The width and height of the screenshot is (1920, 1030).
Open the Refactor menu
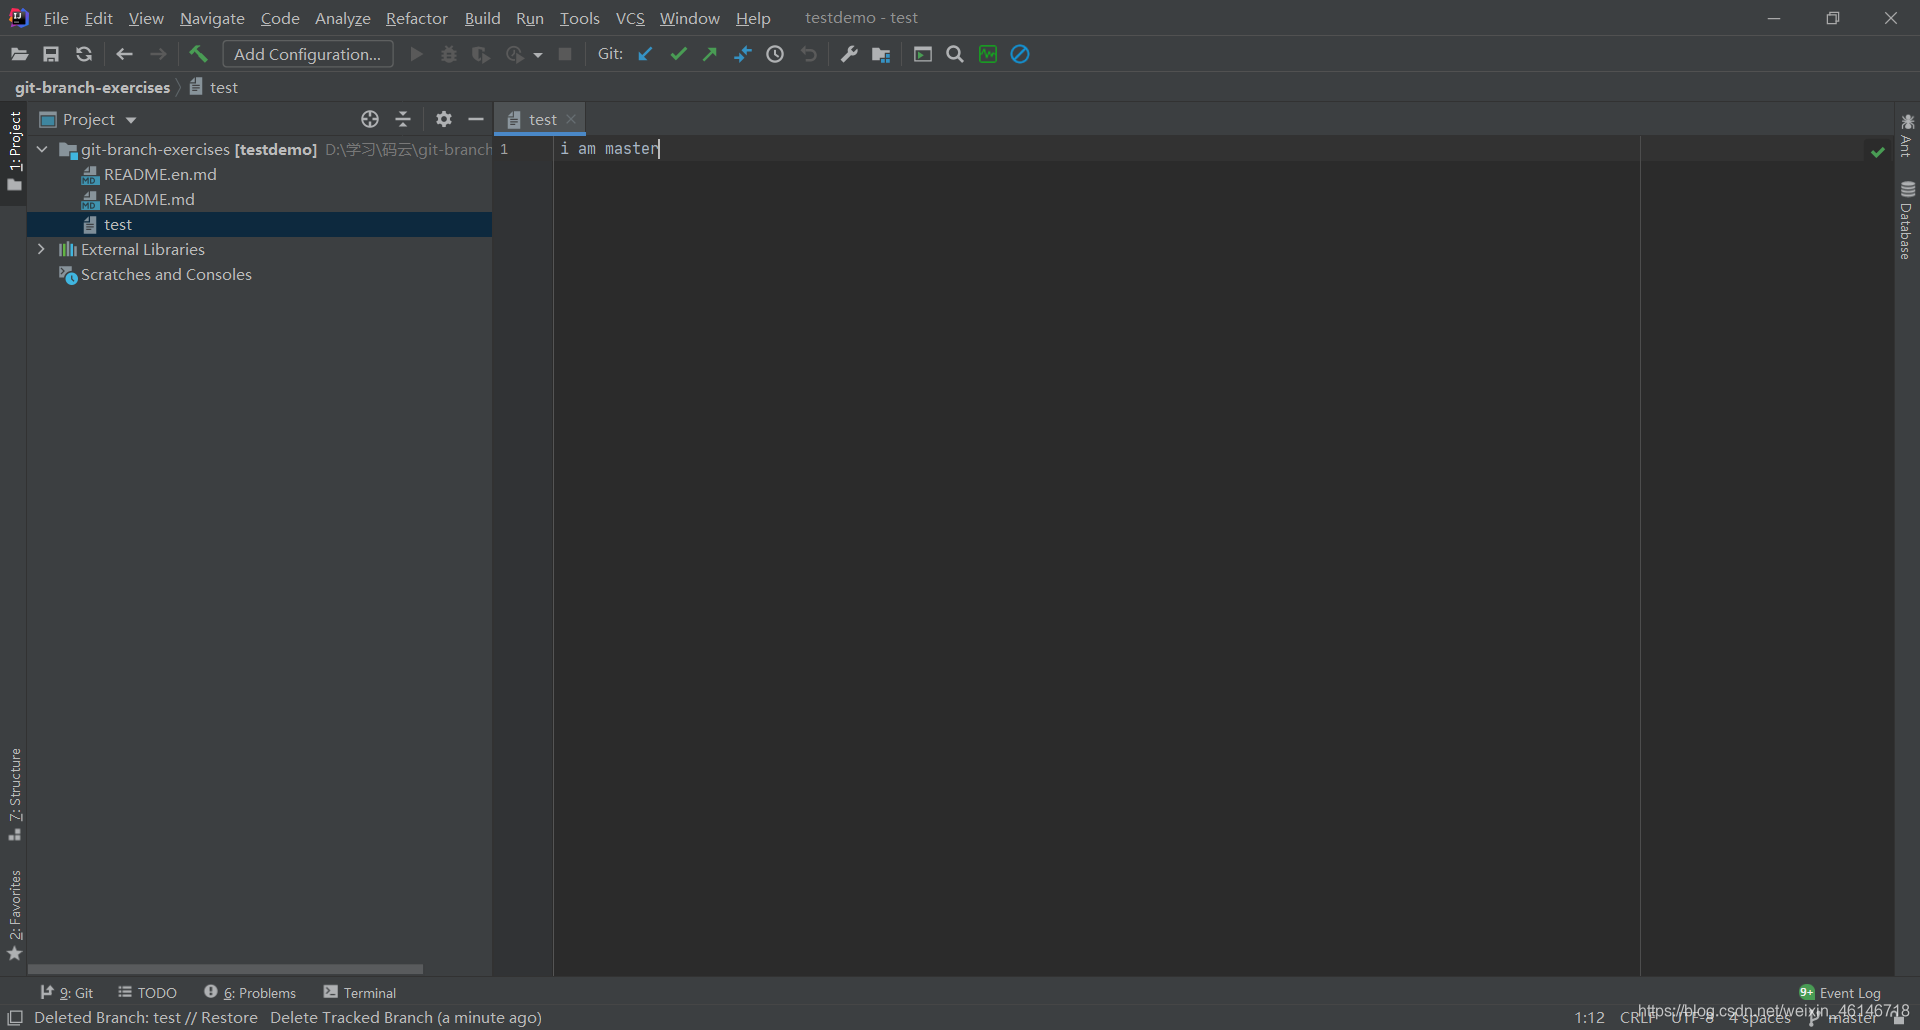click(417, 18)
